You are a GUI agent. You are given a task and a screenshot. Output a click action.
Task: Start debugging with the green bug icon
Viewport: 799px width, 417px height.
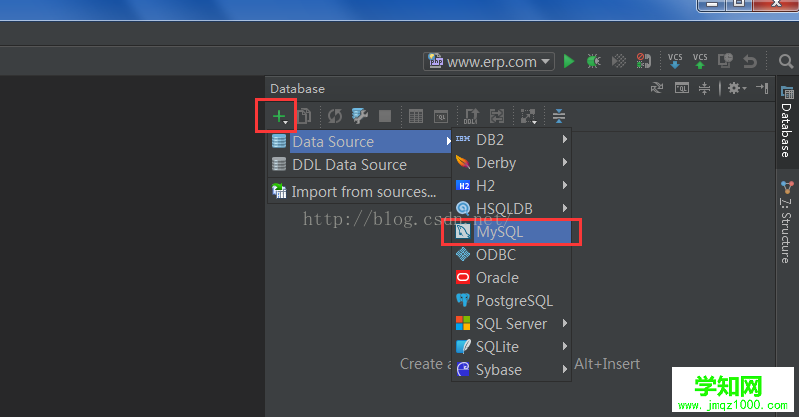click(x=594, y=62)
